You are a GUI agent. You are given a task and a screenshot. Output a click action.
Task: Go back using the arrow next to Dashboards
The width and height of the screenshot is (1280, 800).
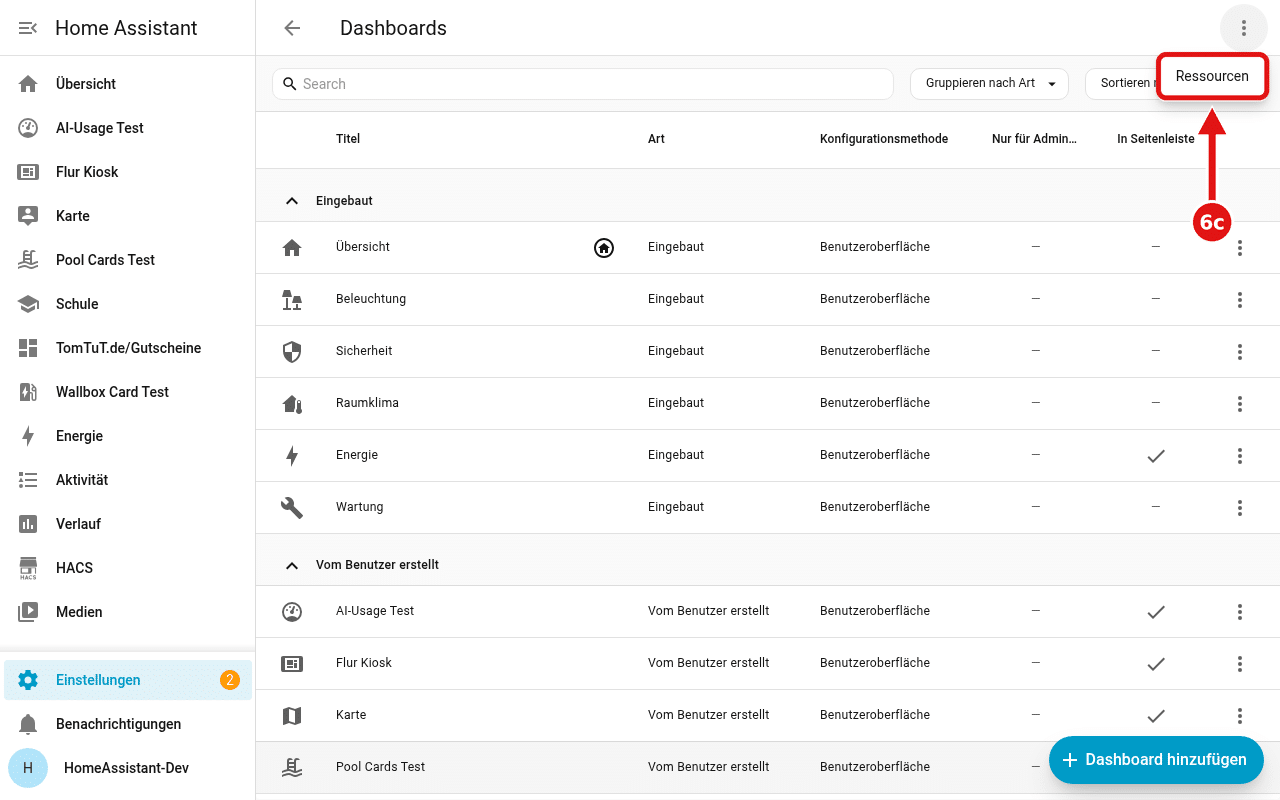click(x=292, y=28)
